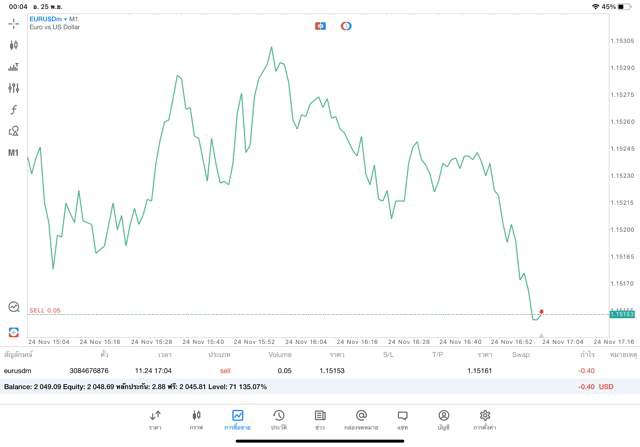Switch to the ประวัติ (History) tab
The image size is (640, 447).
point(278,418)
